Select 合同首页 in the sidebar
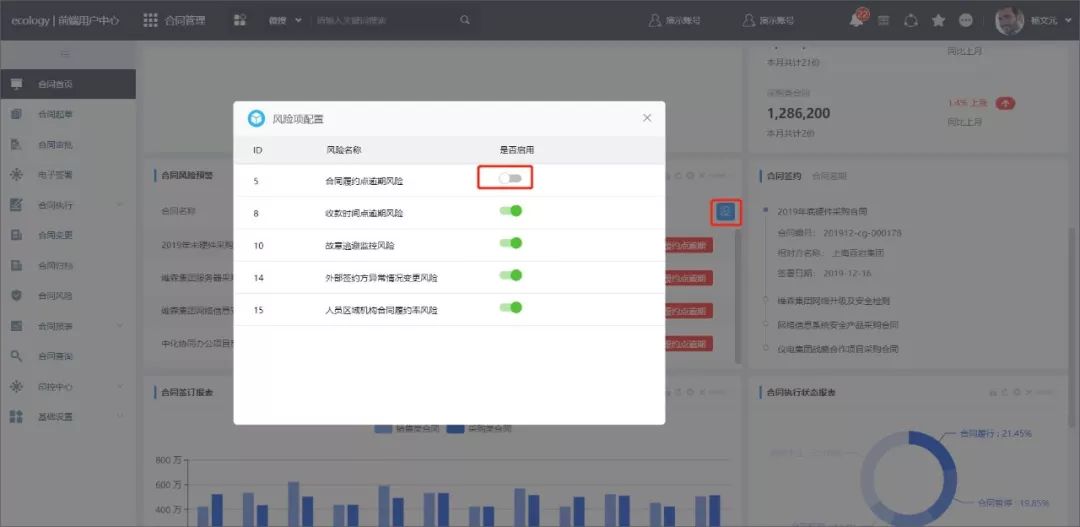Viewport: 1080px width, 527px height. (68, 84)
